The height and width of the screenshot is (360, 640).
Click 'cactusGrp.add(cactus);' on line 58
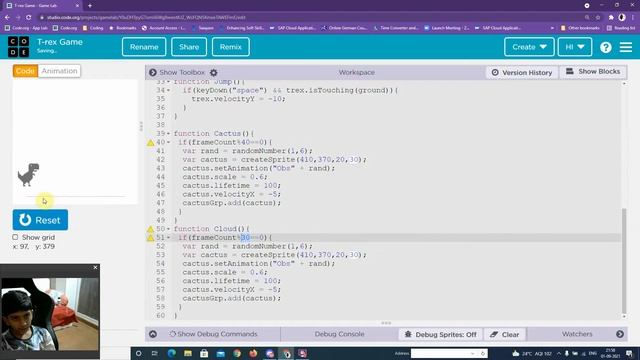coord(231,298)
